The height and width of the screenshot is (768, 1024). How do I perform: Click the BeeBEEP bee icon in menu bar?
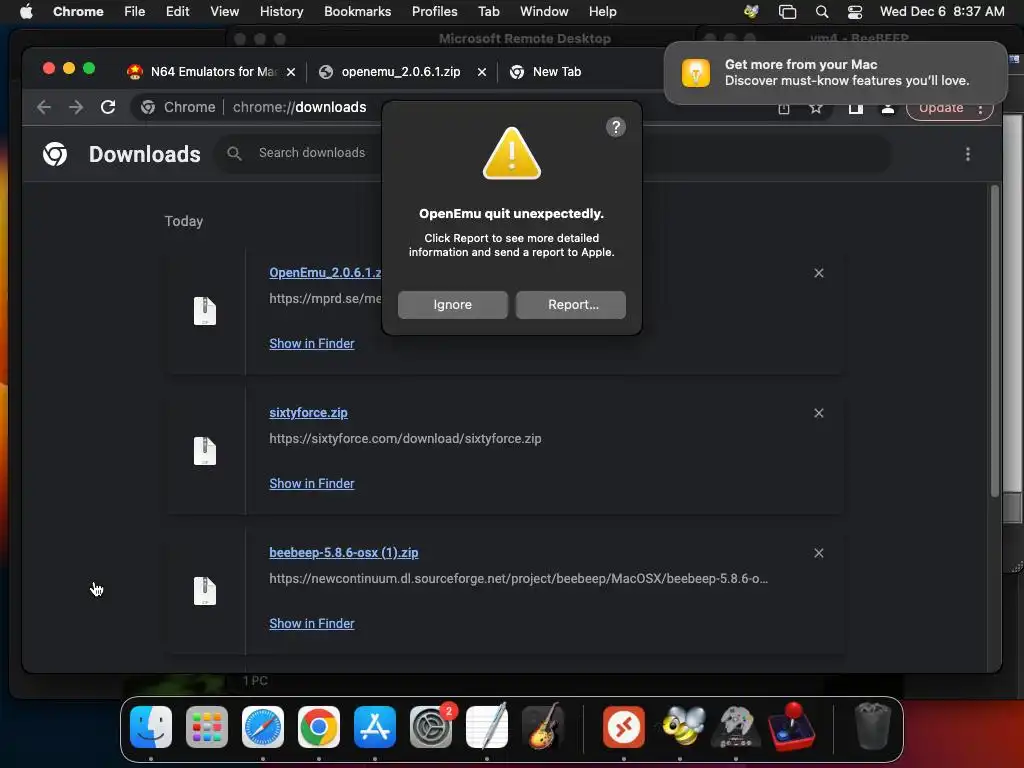751,11
